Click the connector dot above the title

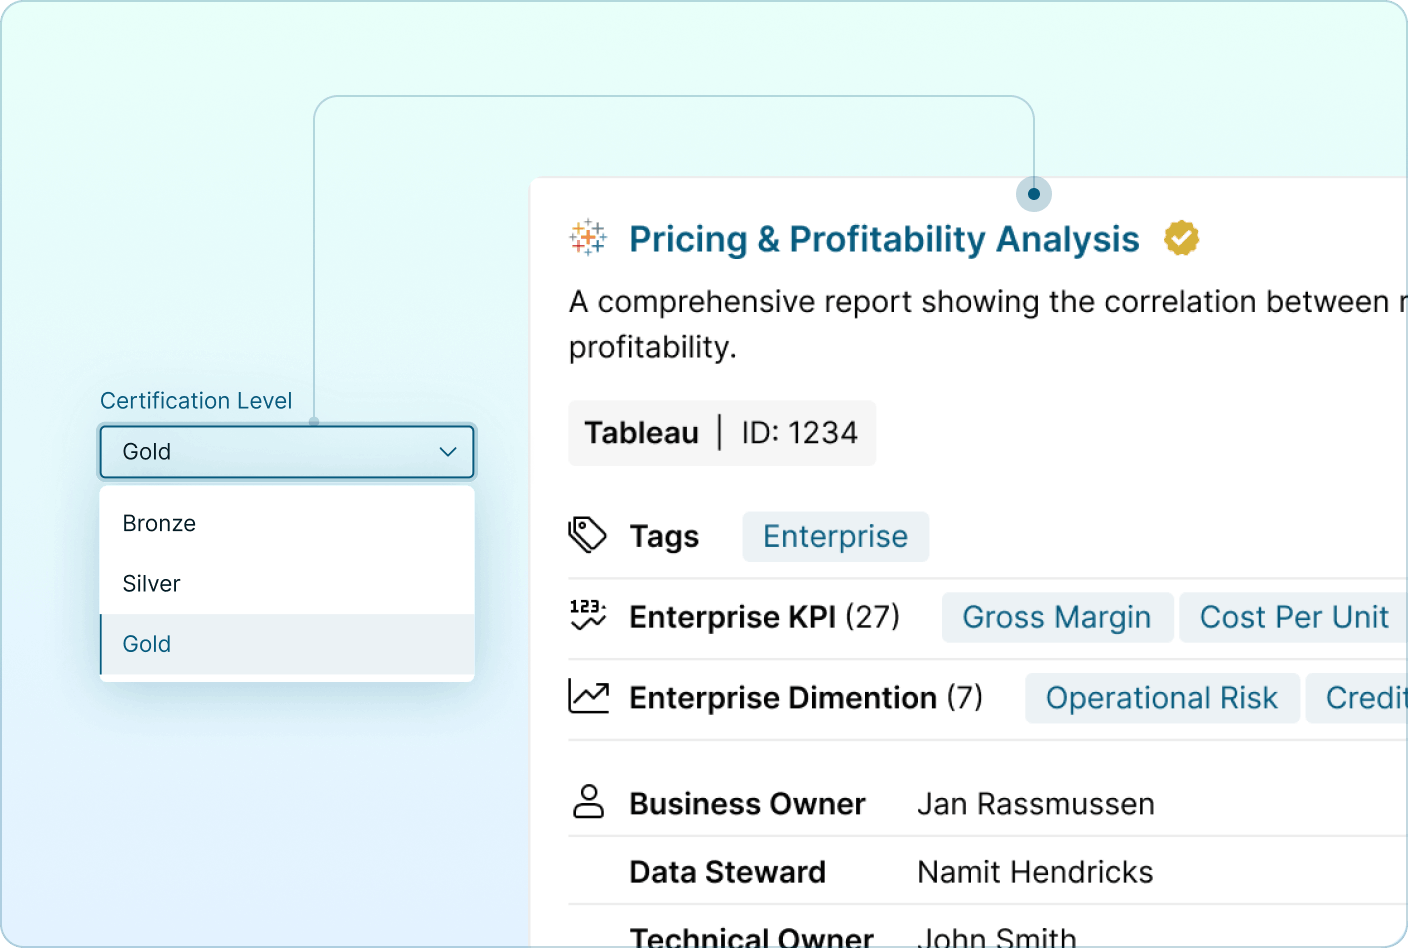pyautogui.click(x=1033, y=193)
